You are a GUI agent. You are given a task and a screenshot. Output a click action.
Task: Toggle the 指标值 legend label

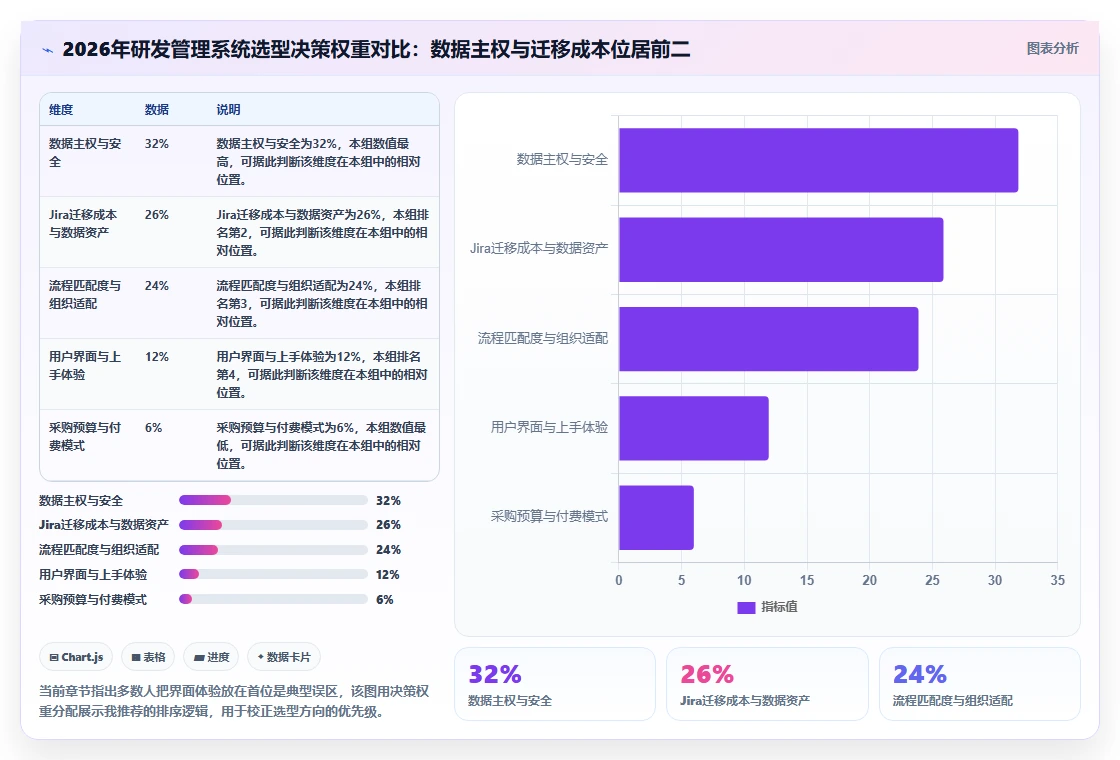pos(779,607)
